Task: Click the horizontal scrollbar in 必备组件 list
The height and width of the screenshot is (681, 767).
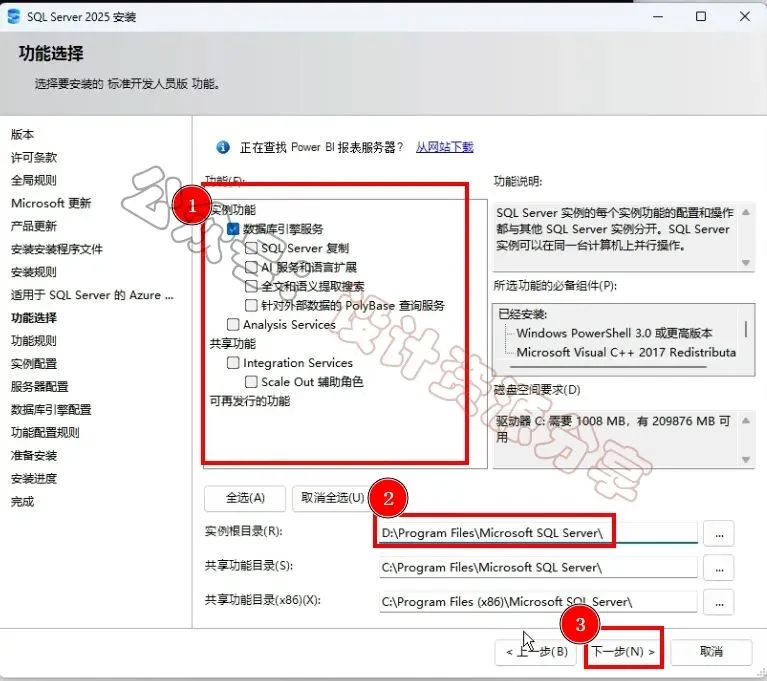Action: point(609,366)
